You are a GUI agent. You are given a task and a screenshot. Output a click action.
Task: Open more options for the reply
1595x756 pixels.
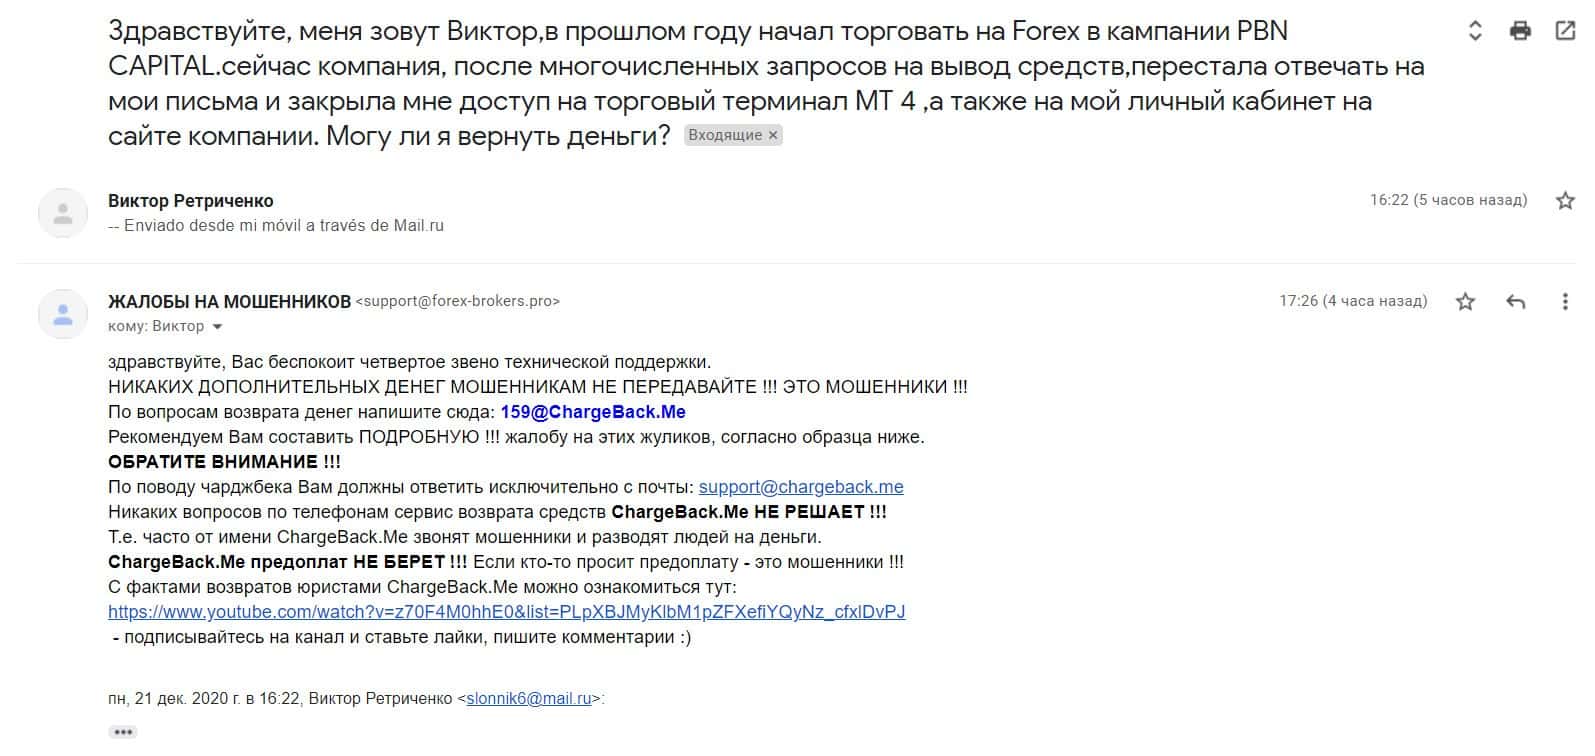(1565, 301)
